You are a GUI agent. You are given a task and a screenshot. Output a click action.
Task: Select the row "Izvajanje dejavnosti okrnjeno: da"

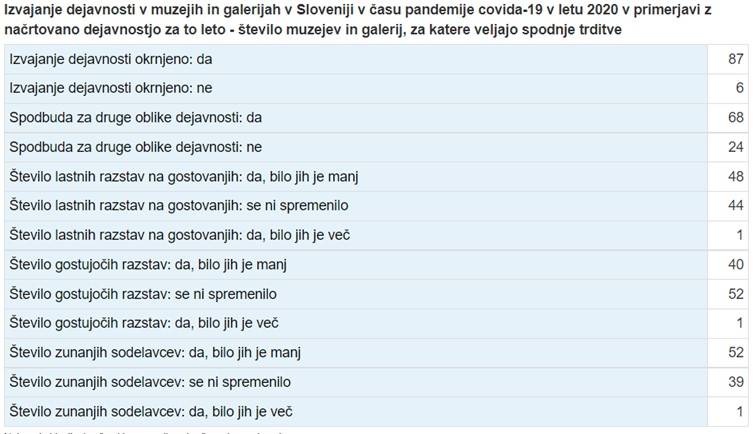[111, 59]
